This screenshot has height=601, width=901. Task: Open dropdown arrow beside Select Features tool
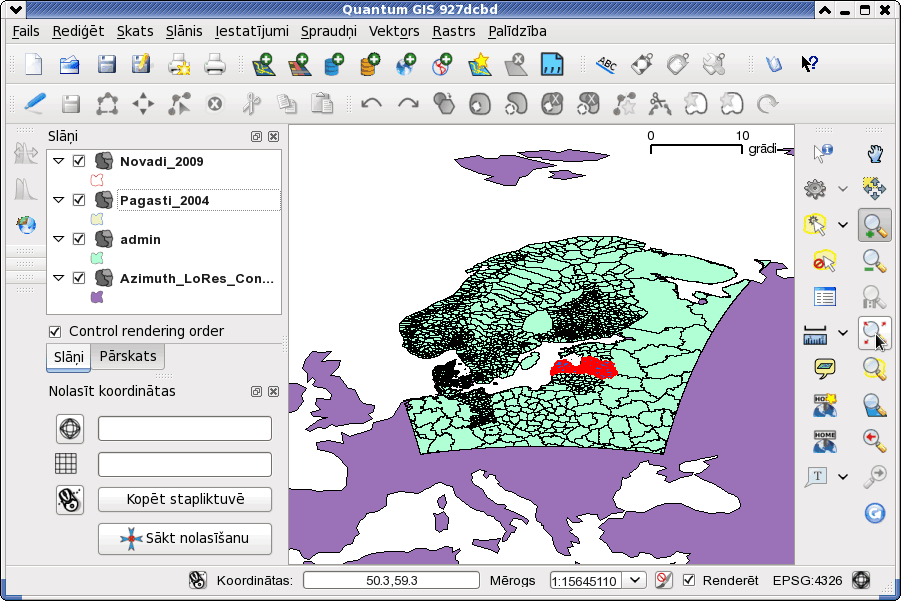843,225
